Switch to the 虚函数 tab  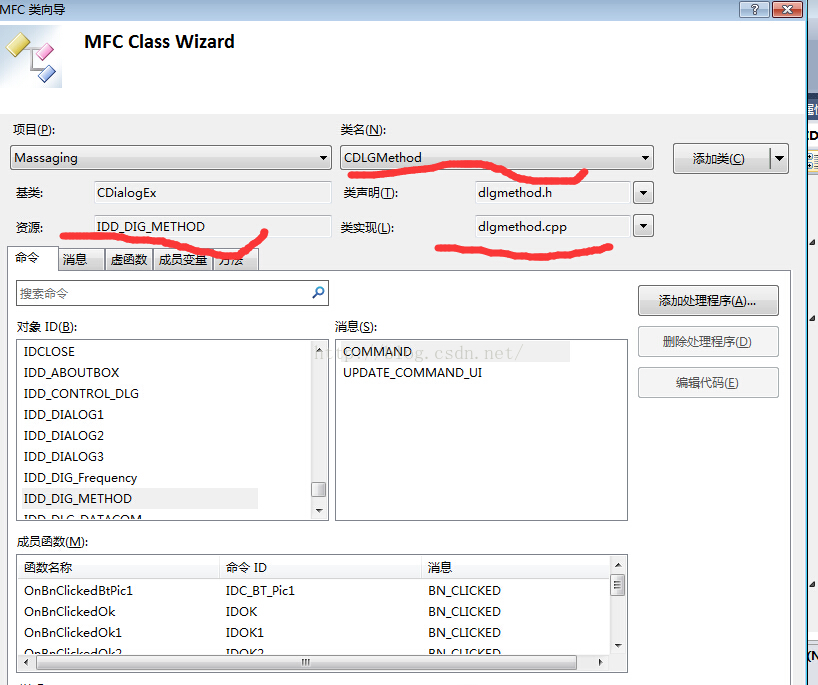(129, 260)
